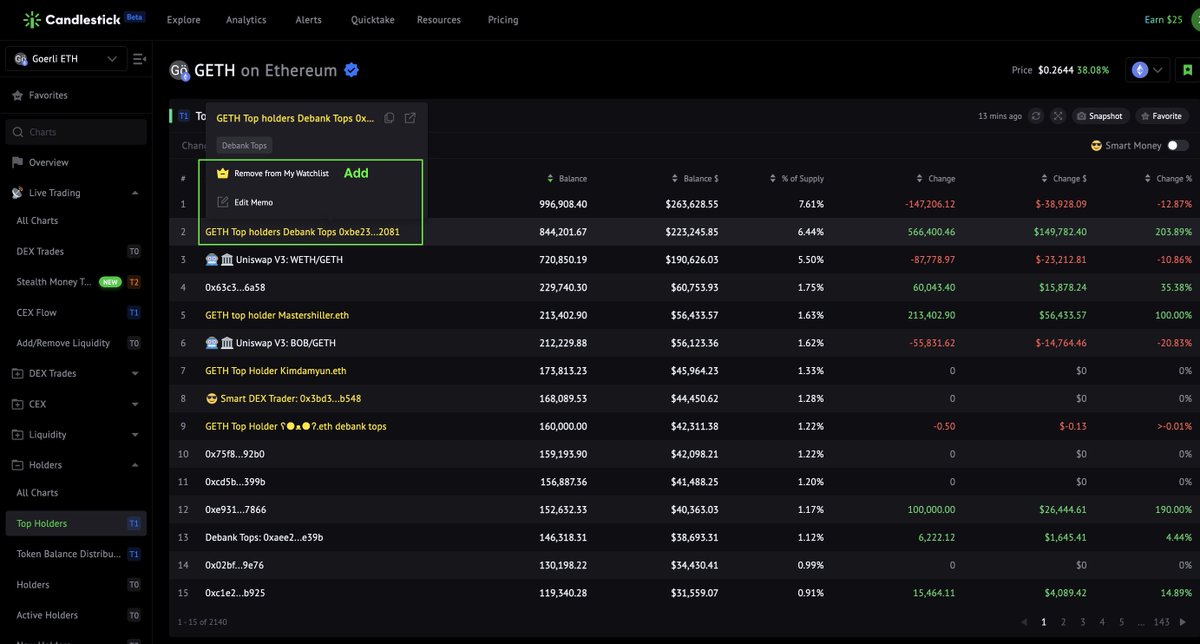This screenshot has height=644, width=1200.
Task: Open address 0x63c3...6a58
Action: 235,287
